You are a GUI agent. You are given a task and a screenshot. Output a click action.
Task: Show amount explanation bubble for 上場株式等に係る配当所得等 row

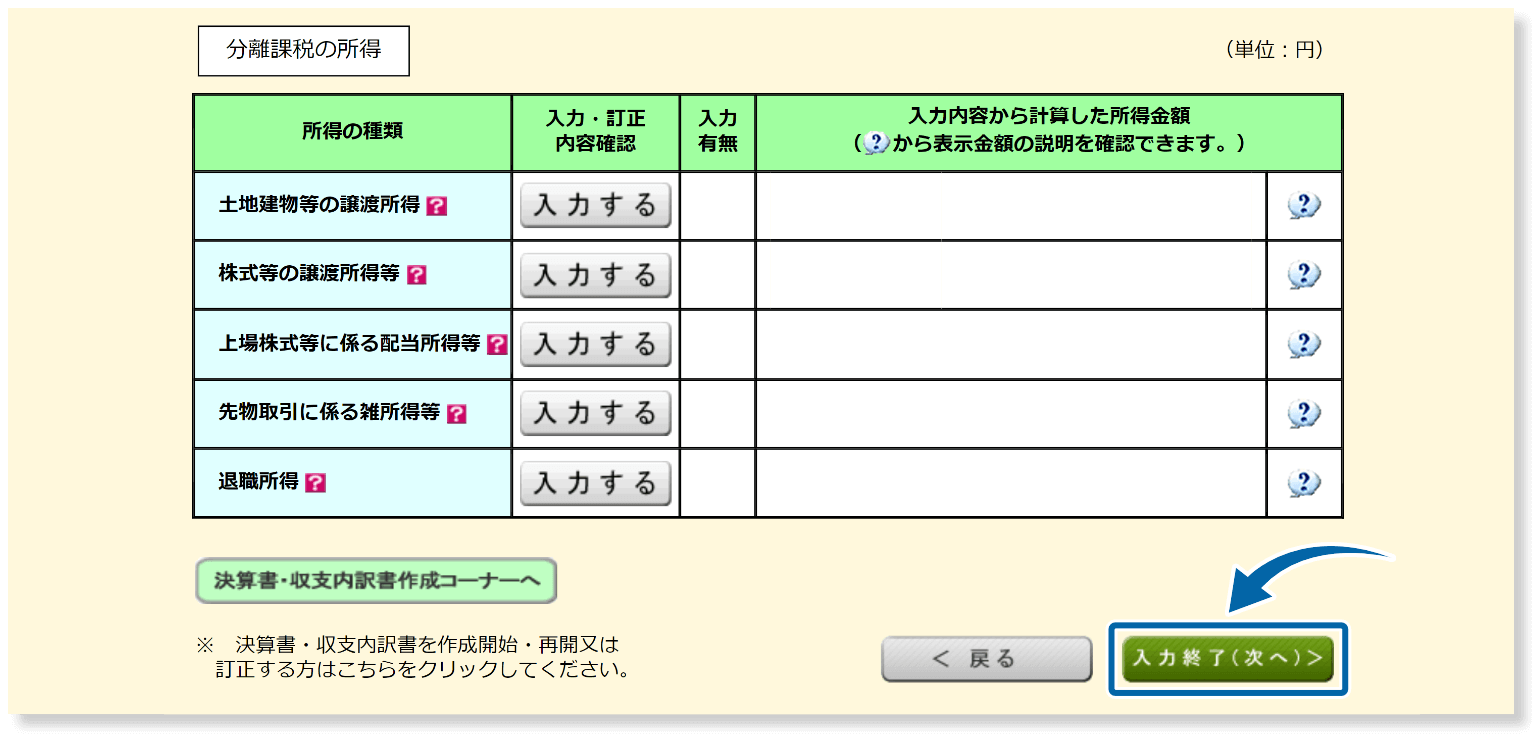click(x=1303, y=345)
